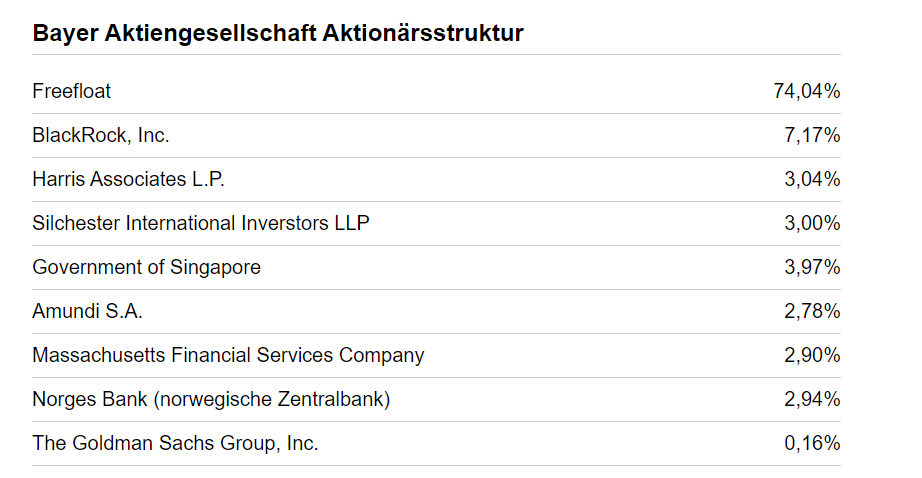Click the 2,90% Massachusetts Financial value
The image size is (922, 478).
[812, 355]
